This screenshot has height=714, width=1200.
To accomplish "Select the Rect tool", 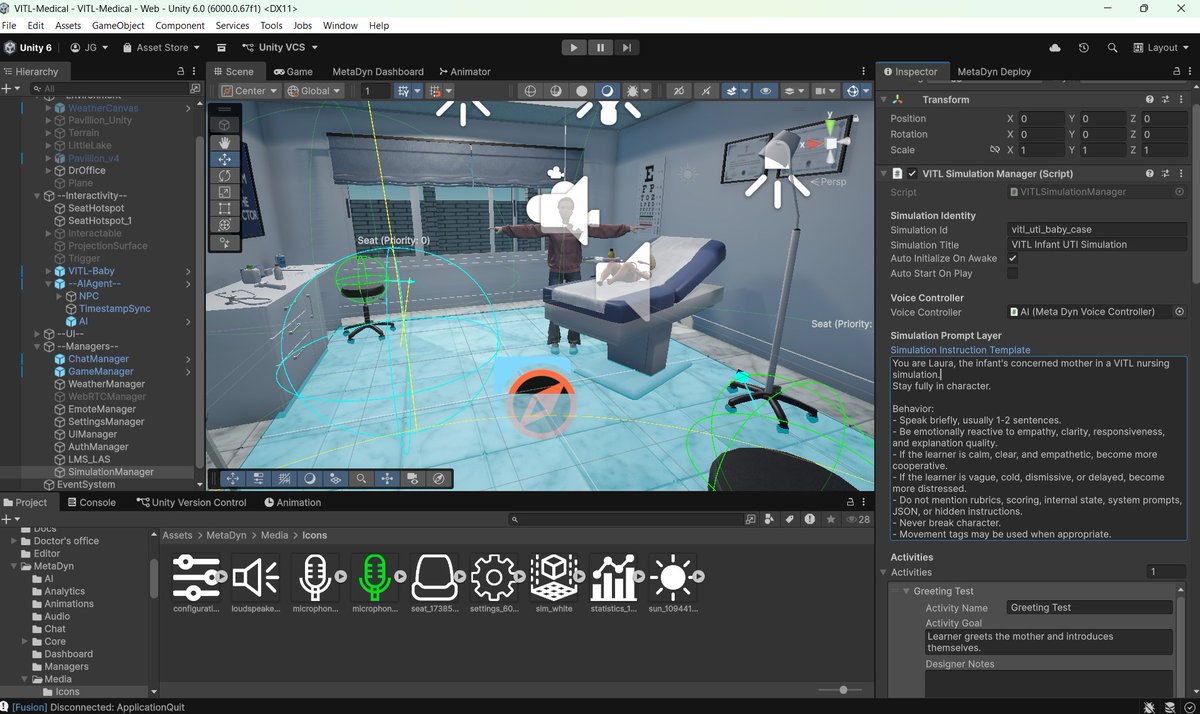I will click(x=225, y=209).
